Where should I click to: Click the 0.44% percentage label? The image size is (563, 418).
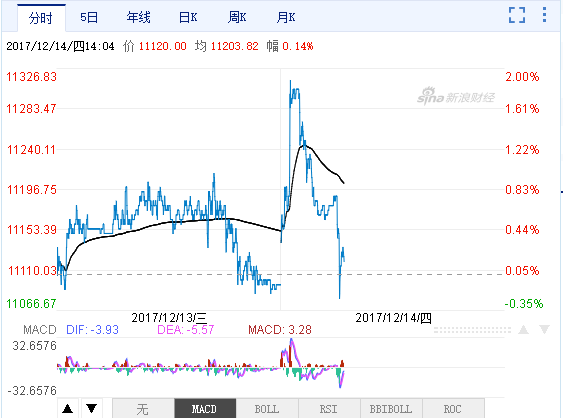click(522, 229)
